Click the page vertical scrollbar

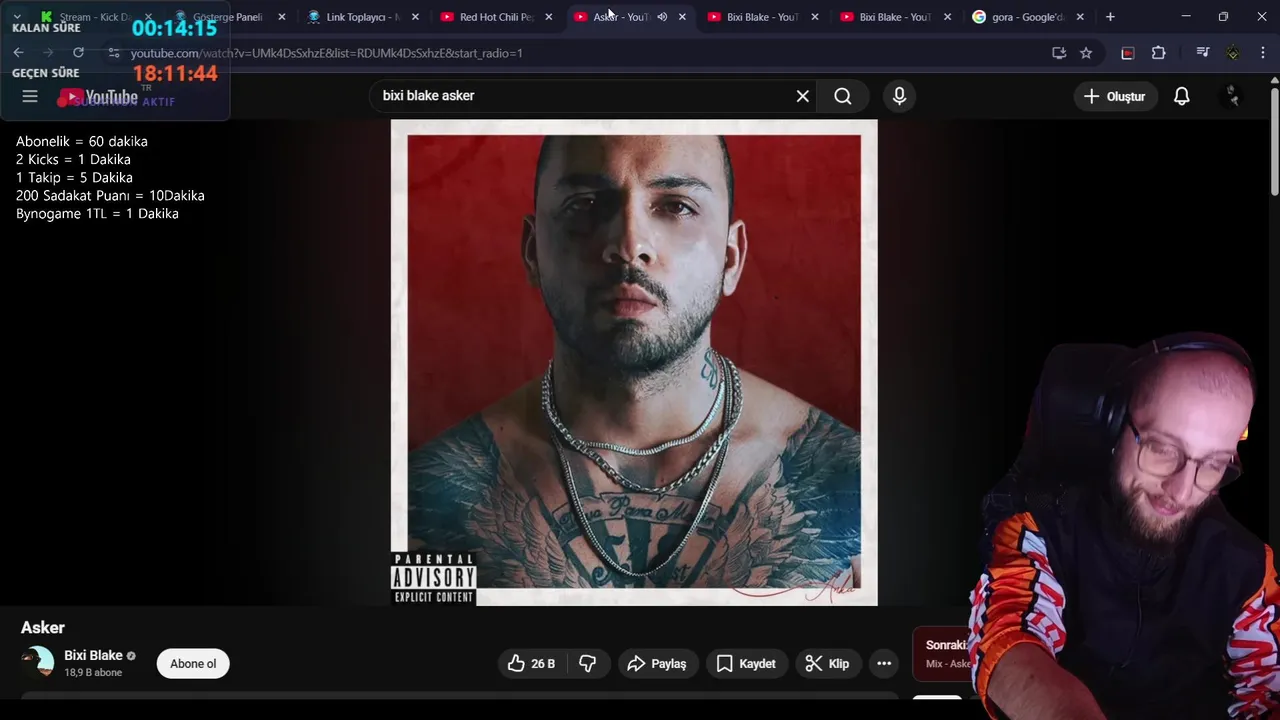pyautogui.click(x=1274, y=140)
